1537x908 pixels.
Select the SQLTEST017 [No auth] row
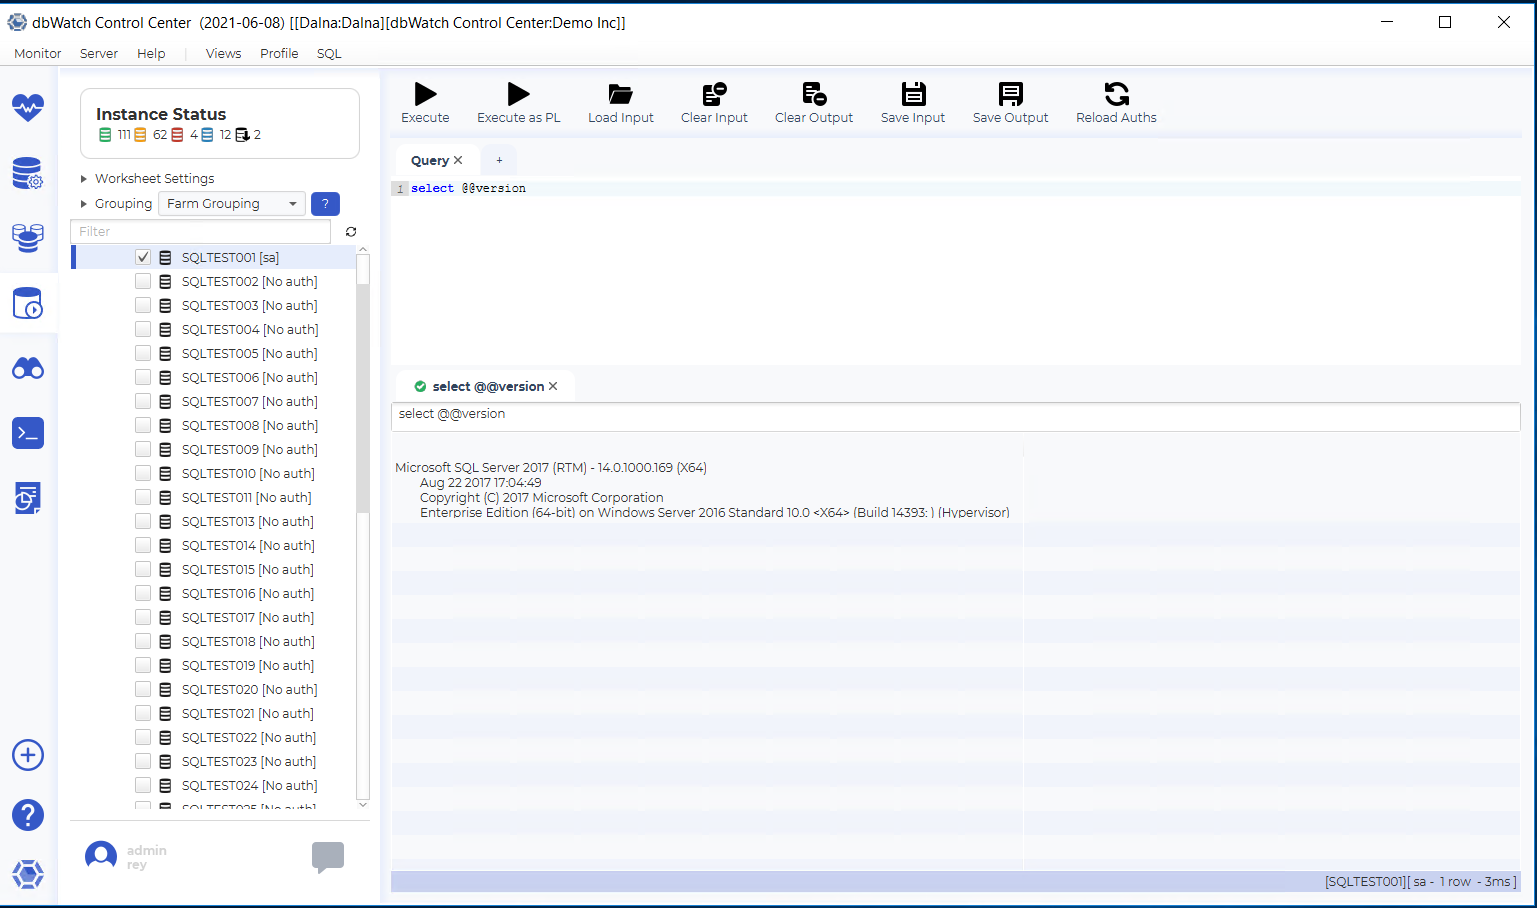[x=215, y=617]
